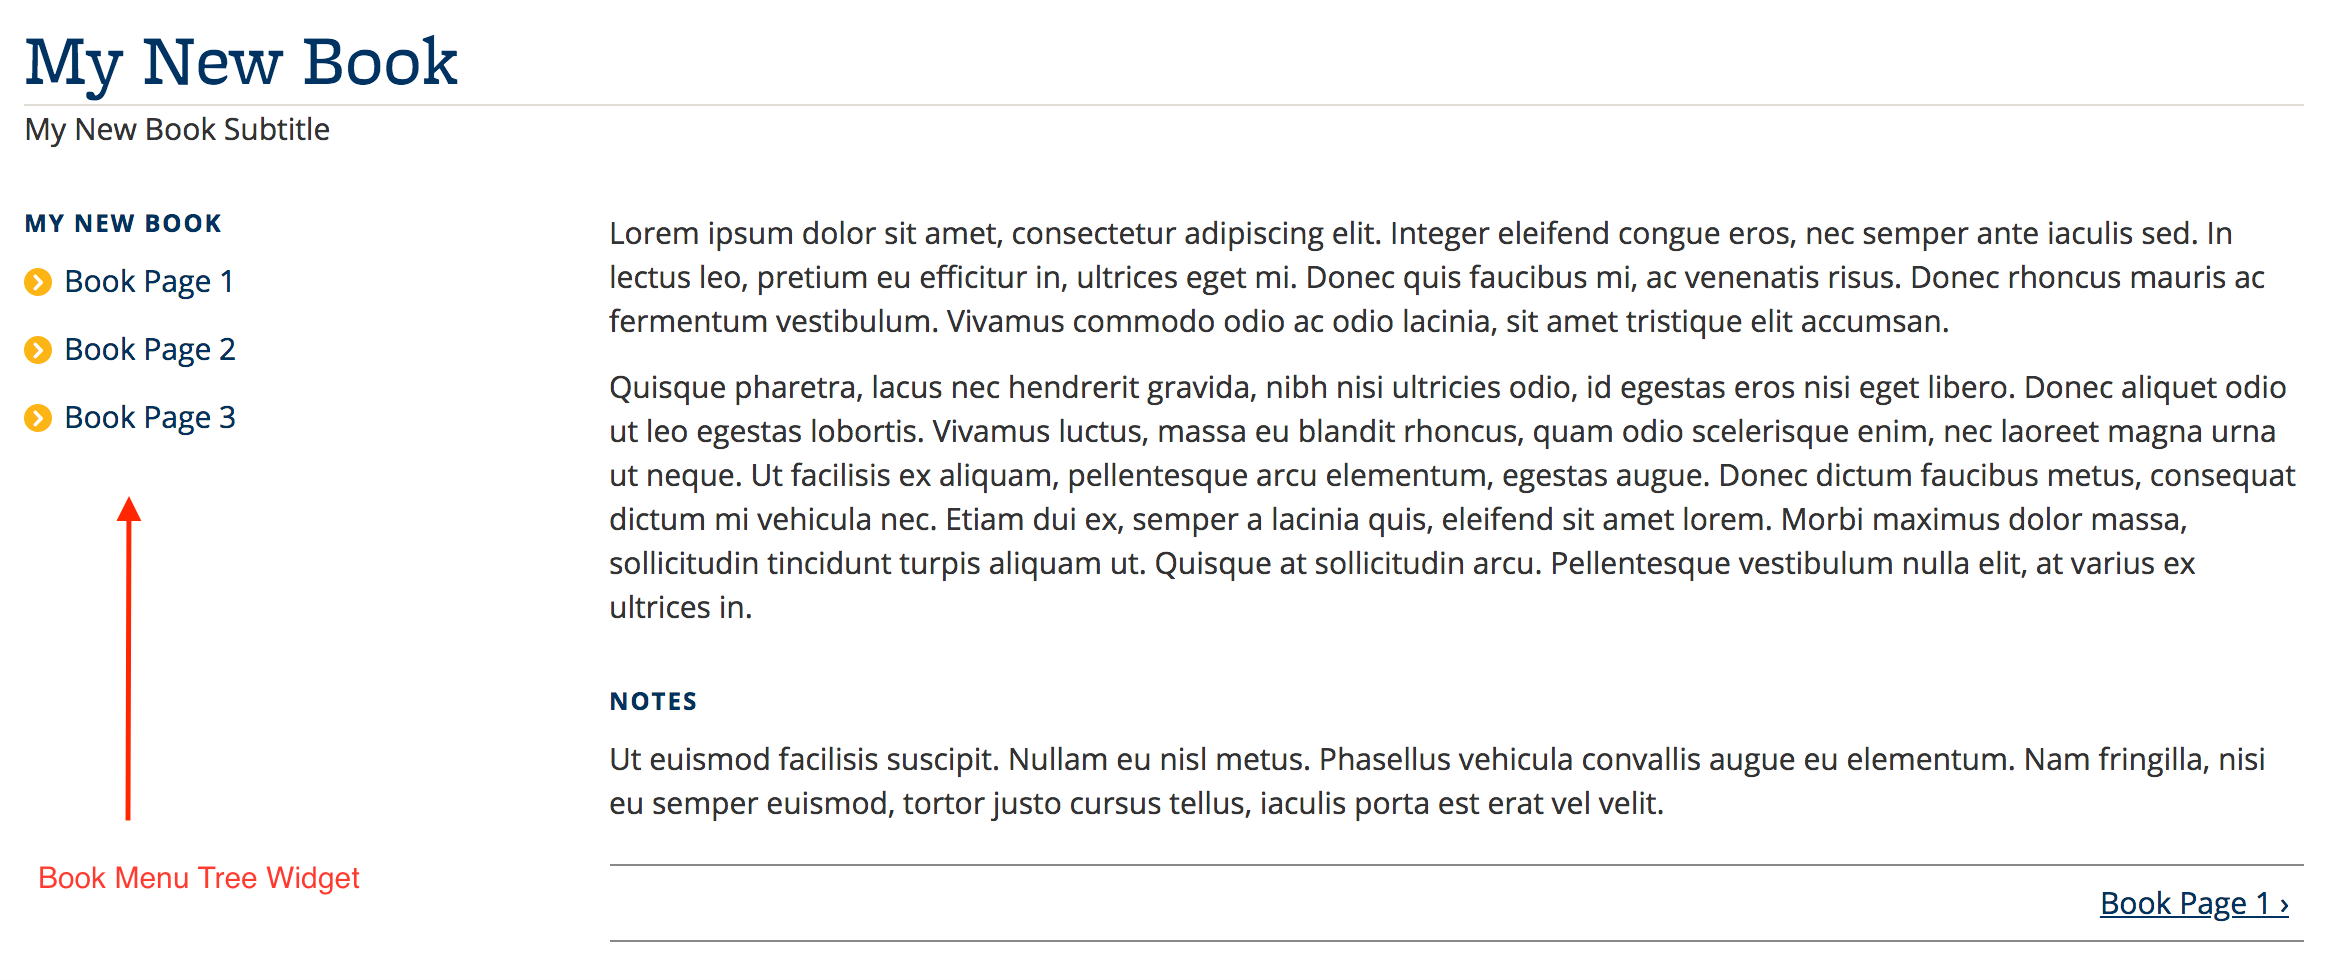Click the orange circular bullet of the third menu item

[x=39, y=418]
